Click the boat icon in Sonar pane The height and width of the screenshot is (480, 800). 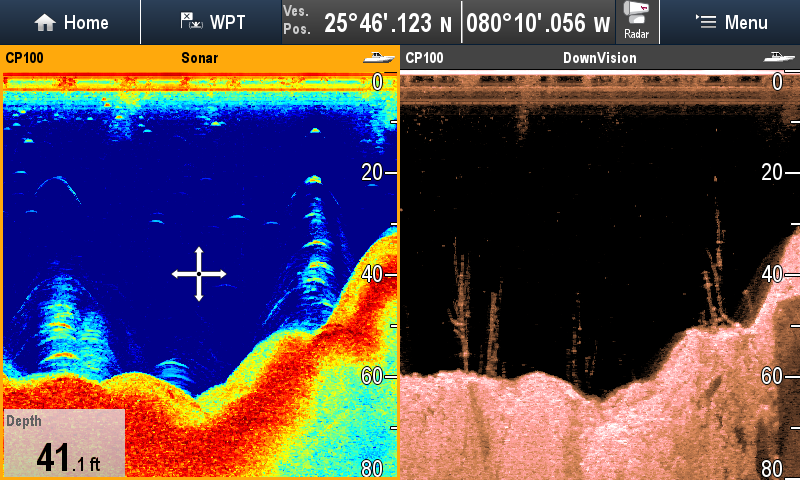(379, 58)
